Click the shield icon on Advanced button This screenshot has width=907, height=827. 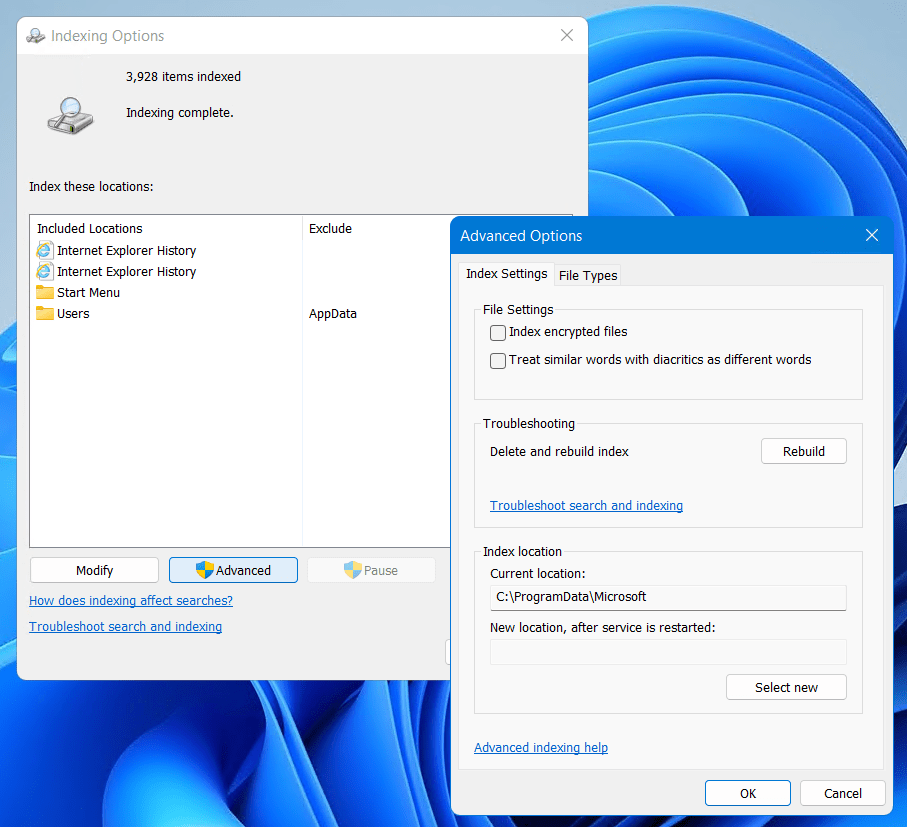[x=204, y=570]
